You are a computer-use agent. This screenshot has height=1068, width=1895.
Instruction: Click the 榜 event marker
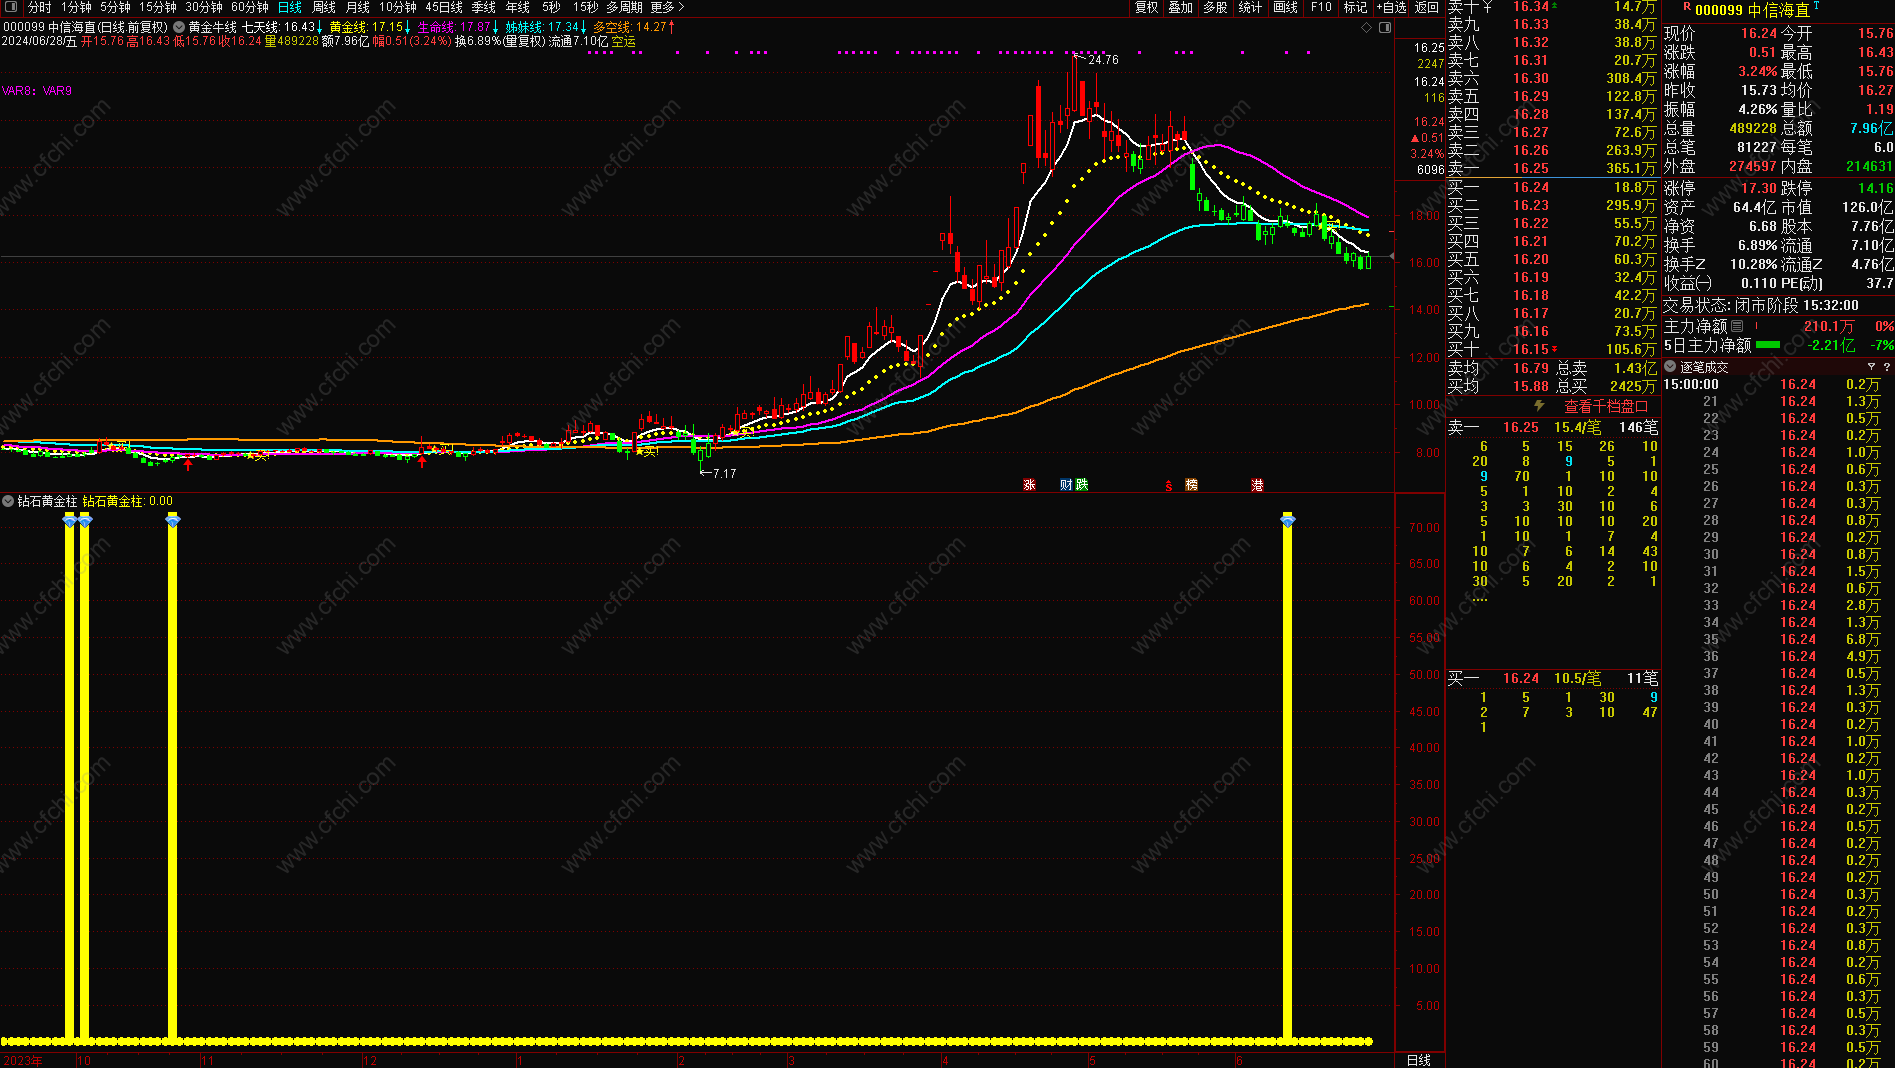coord(1191,485)
